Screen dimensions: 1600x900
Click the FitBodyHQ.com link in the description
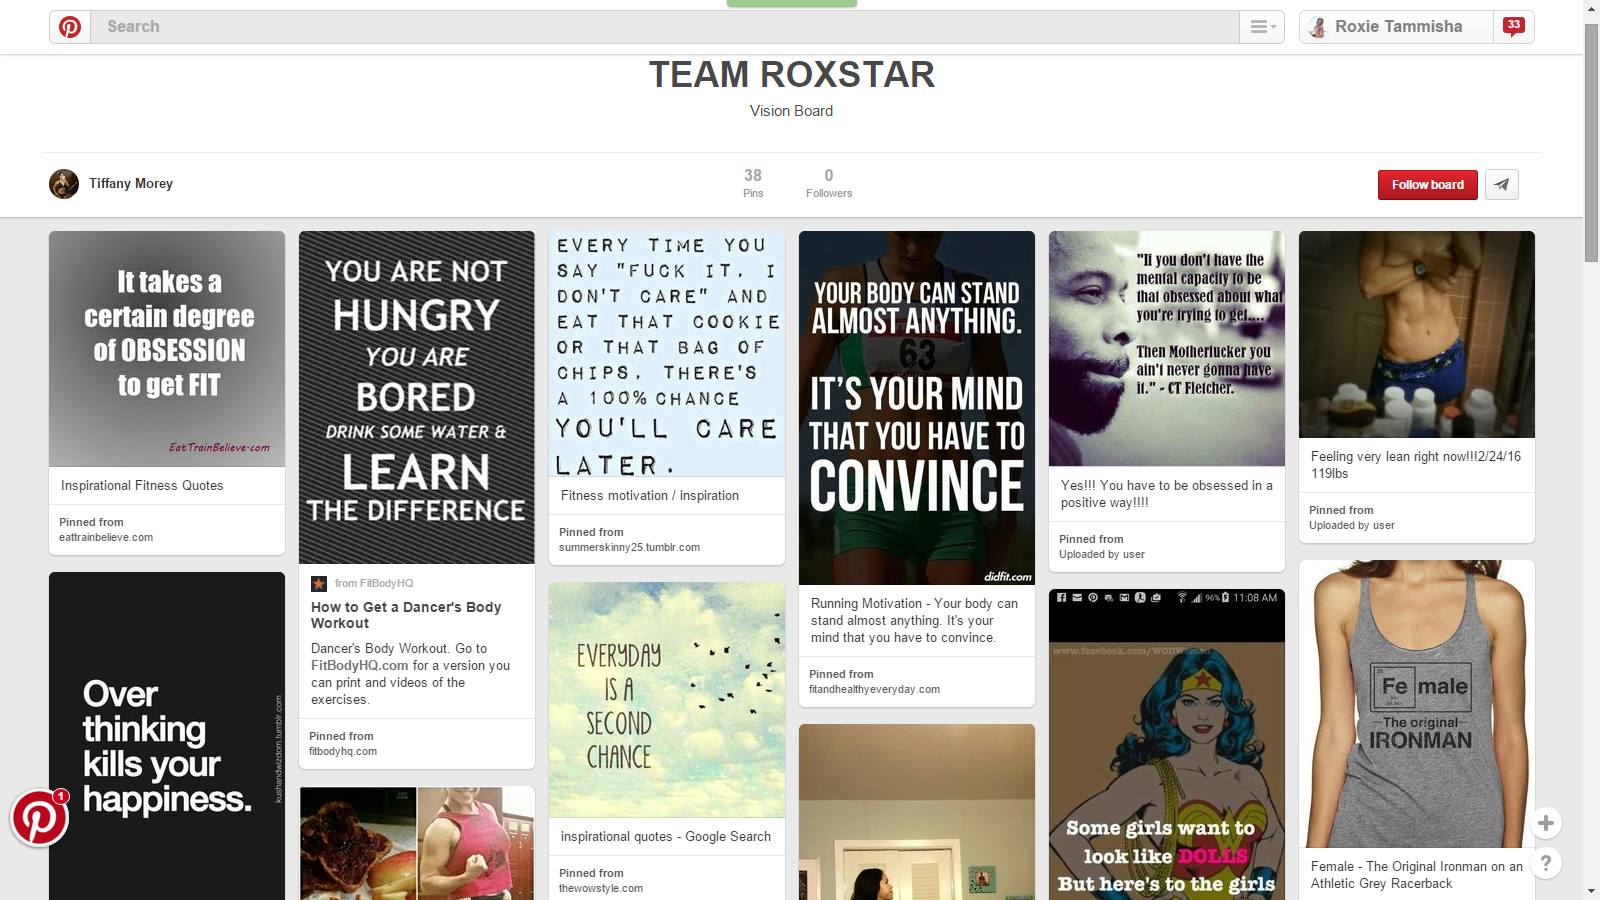(x=360, y=666)
